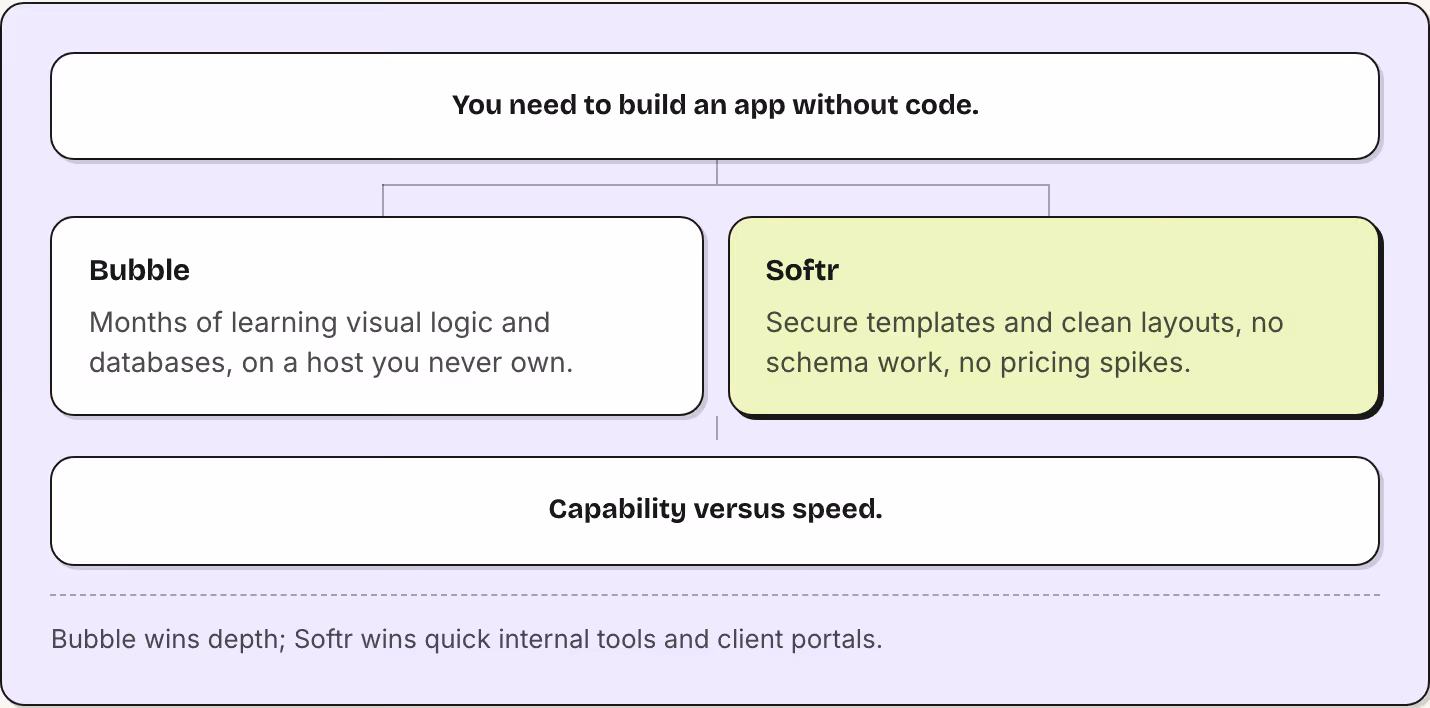
Task: Select the "Capability versus speed." box text
Action: (715, 509)
